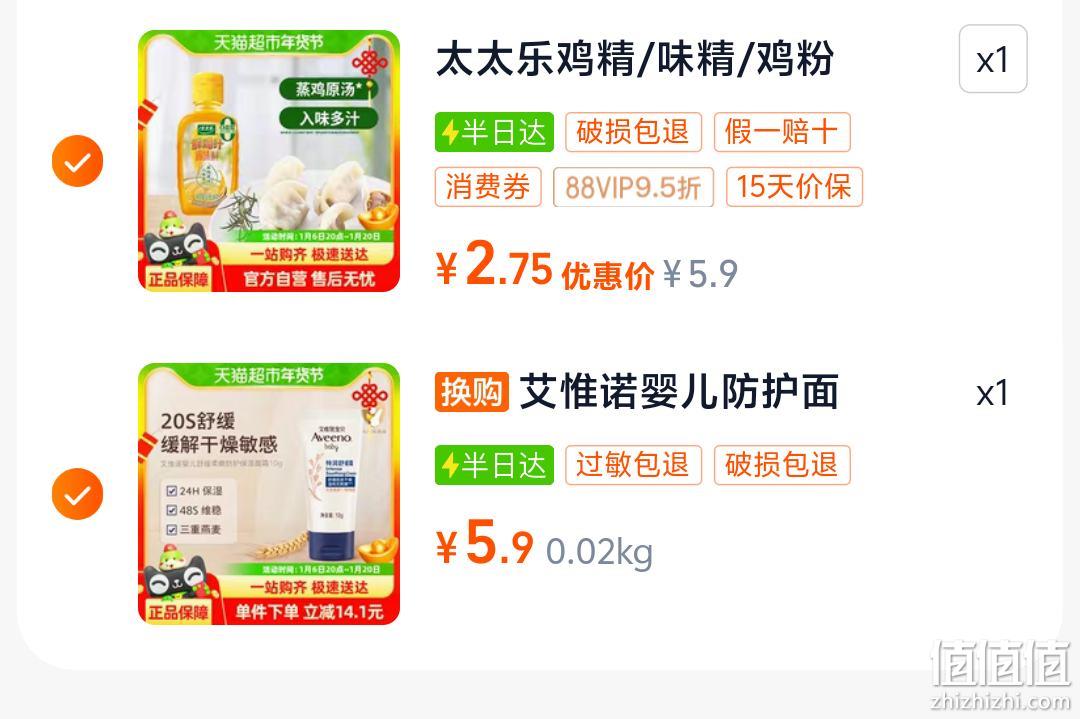The width and height of the screenshot is (1080, 719).
Task: Tap the 消费券 coupon tag
Action: point(488,187)
